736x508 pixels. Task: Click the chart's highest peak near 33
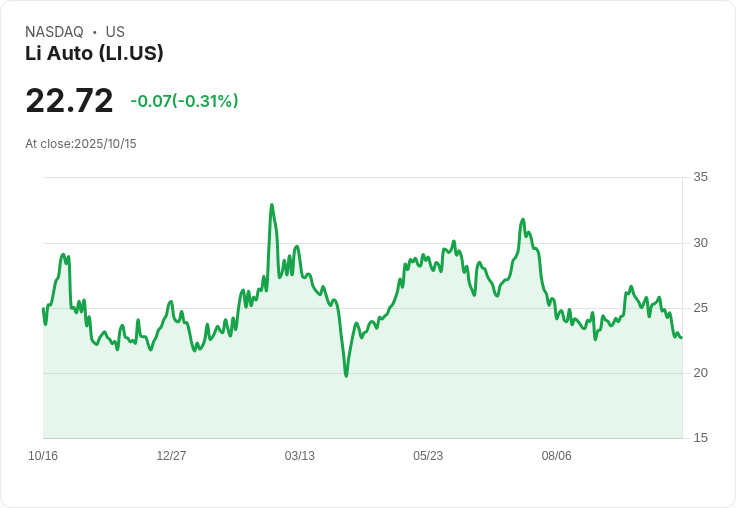(271, 205)
